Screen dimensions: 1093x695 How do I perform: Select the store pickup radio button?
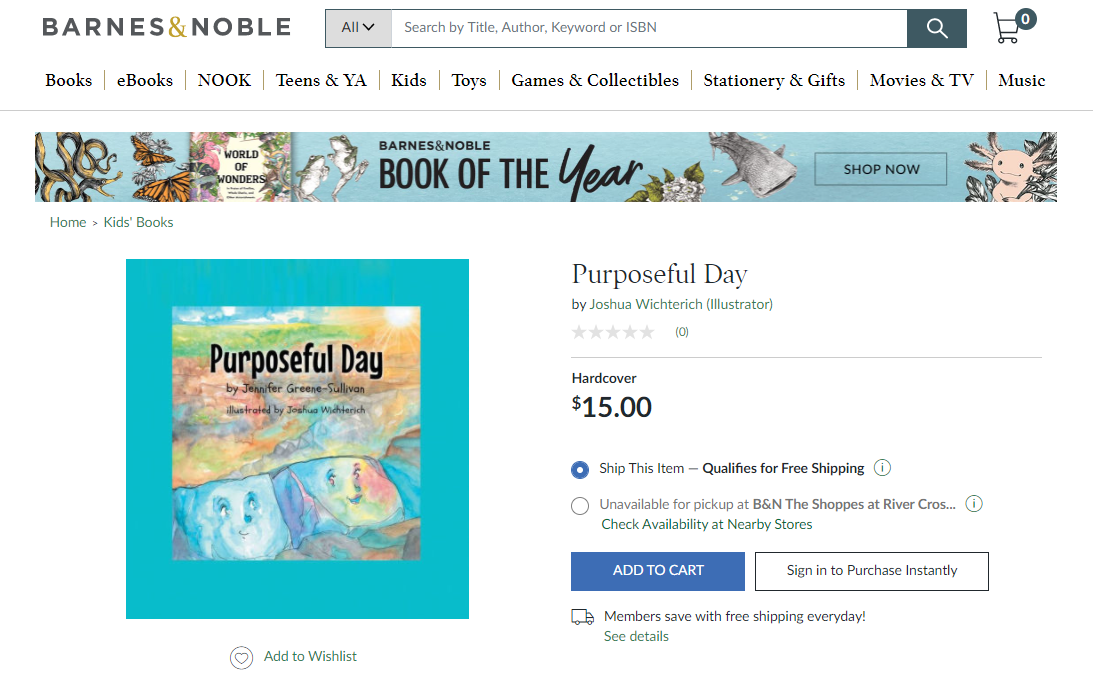(x=580, y=505)
